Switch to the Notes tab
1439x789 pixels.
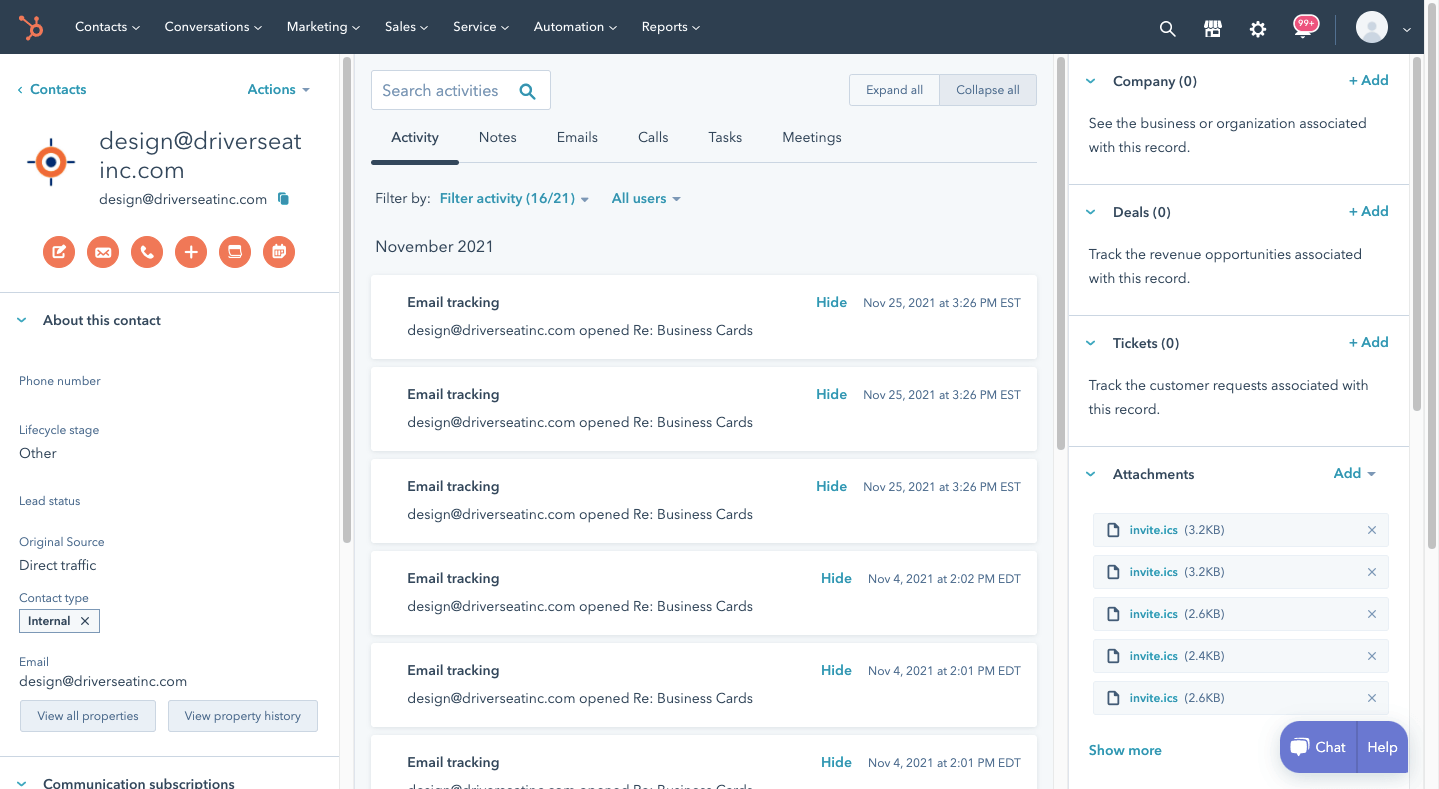[x=498, y=137]
